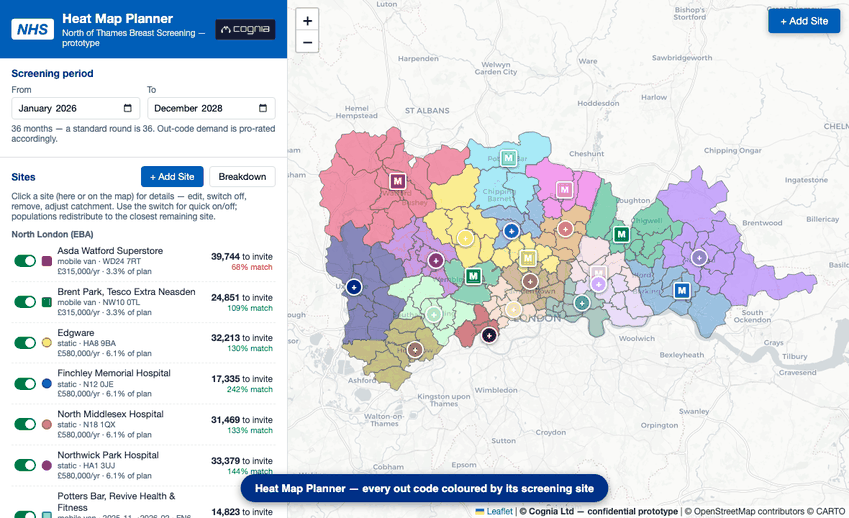Open the From date calendar picker icon
The image size is (849, 518).
point(128,108)
